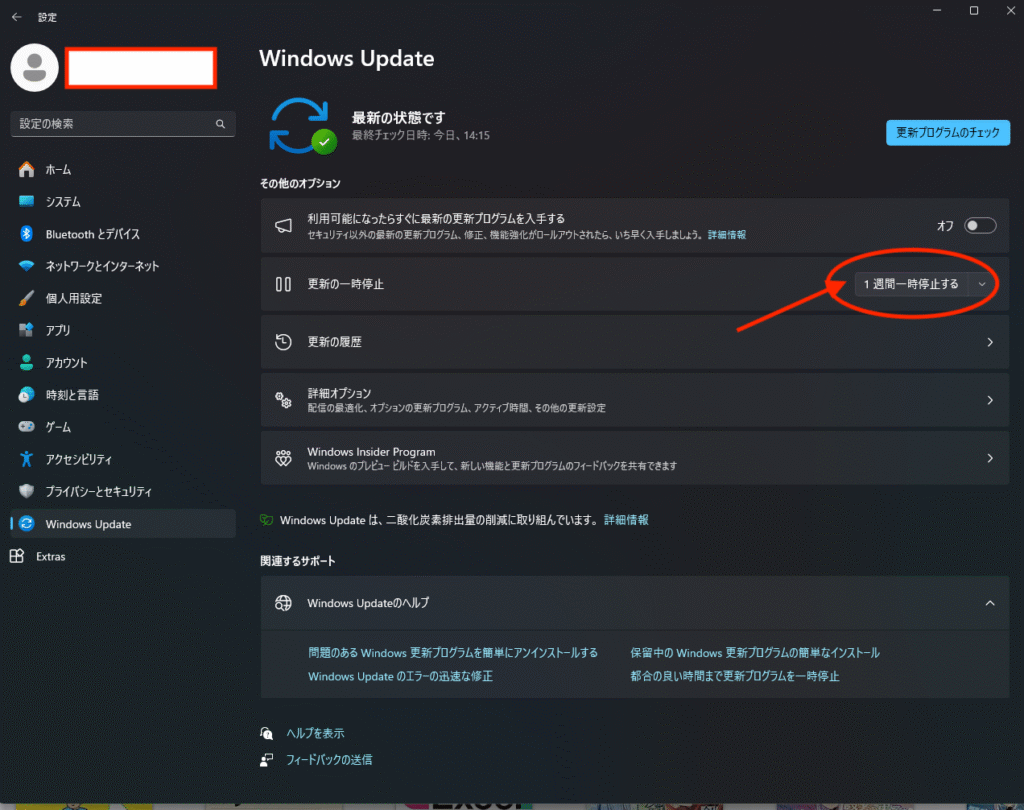Open プライバシーとセキュリティ settings
This screenshot has height=810, width=1024.
click(123, 491)
